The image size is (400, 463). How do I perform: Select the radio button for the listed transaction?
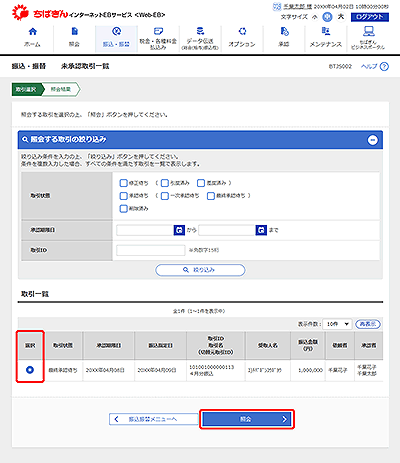click(30, 370)
